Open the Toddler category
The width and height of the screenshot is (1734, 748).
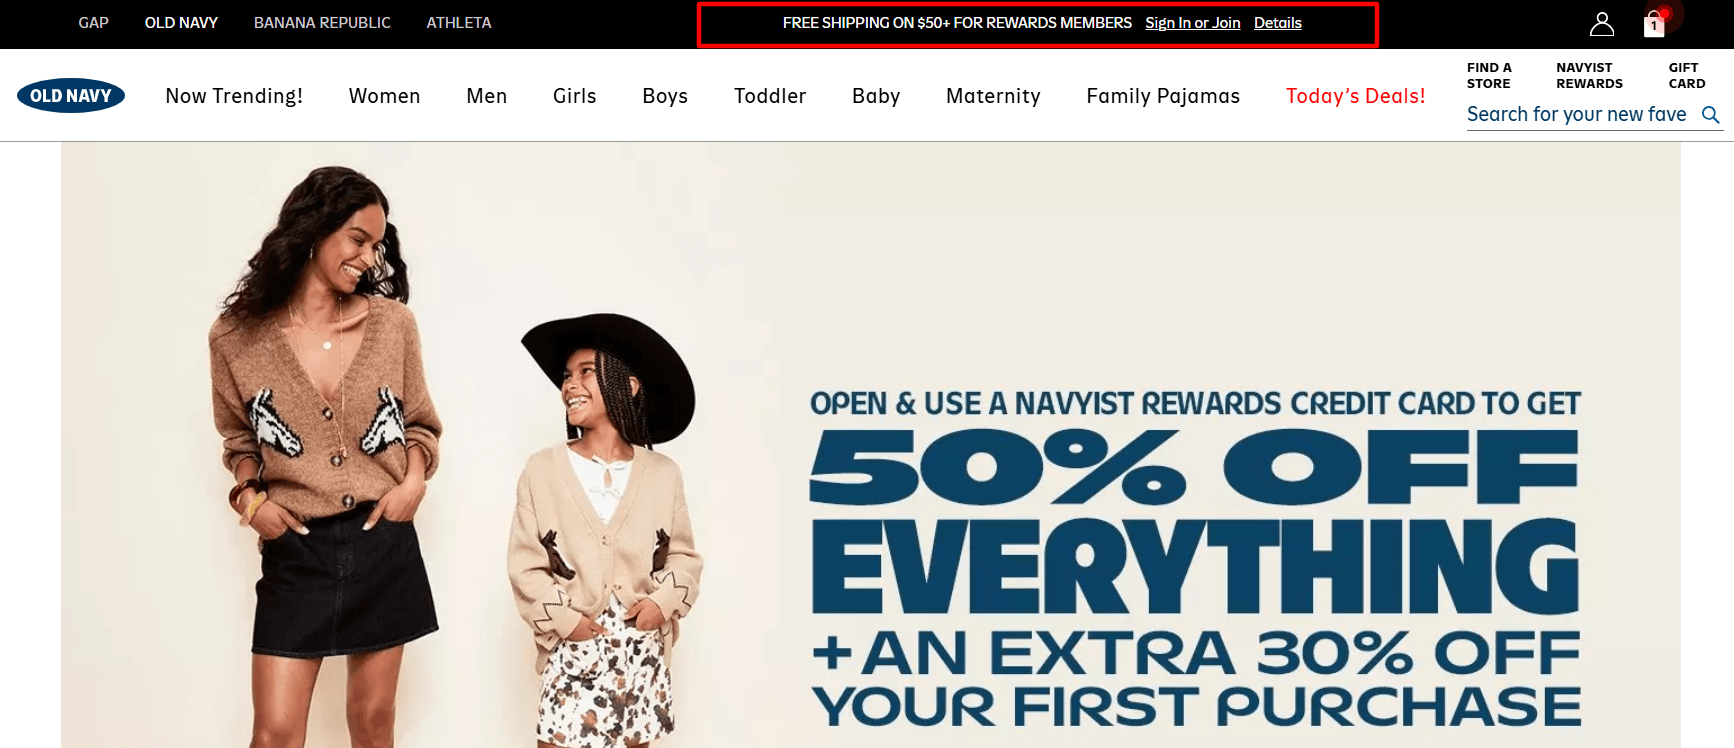pyautogui.click(x=770, y=96)
